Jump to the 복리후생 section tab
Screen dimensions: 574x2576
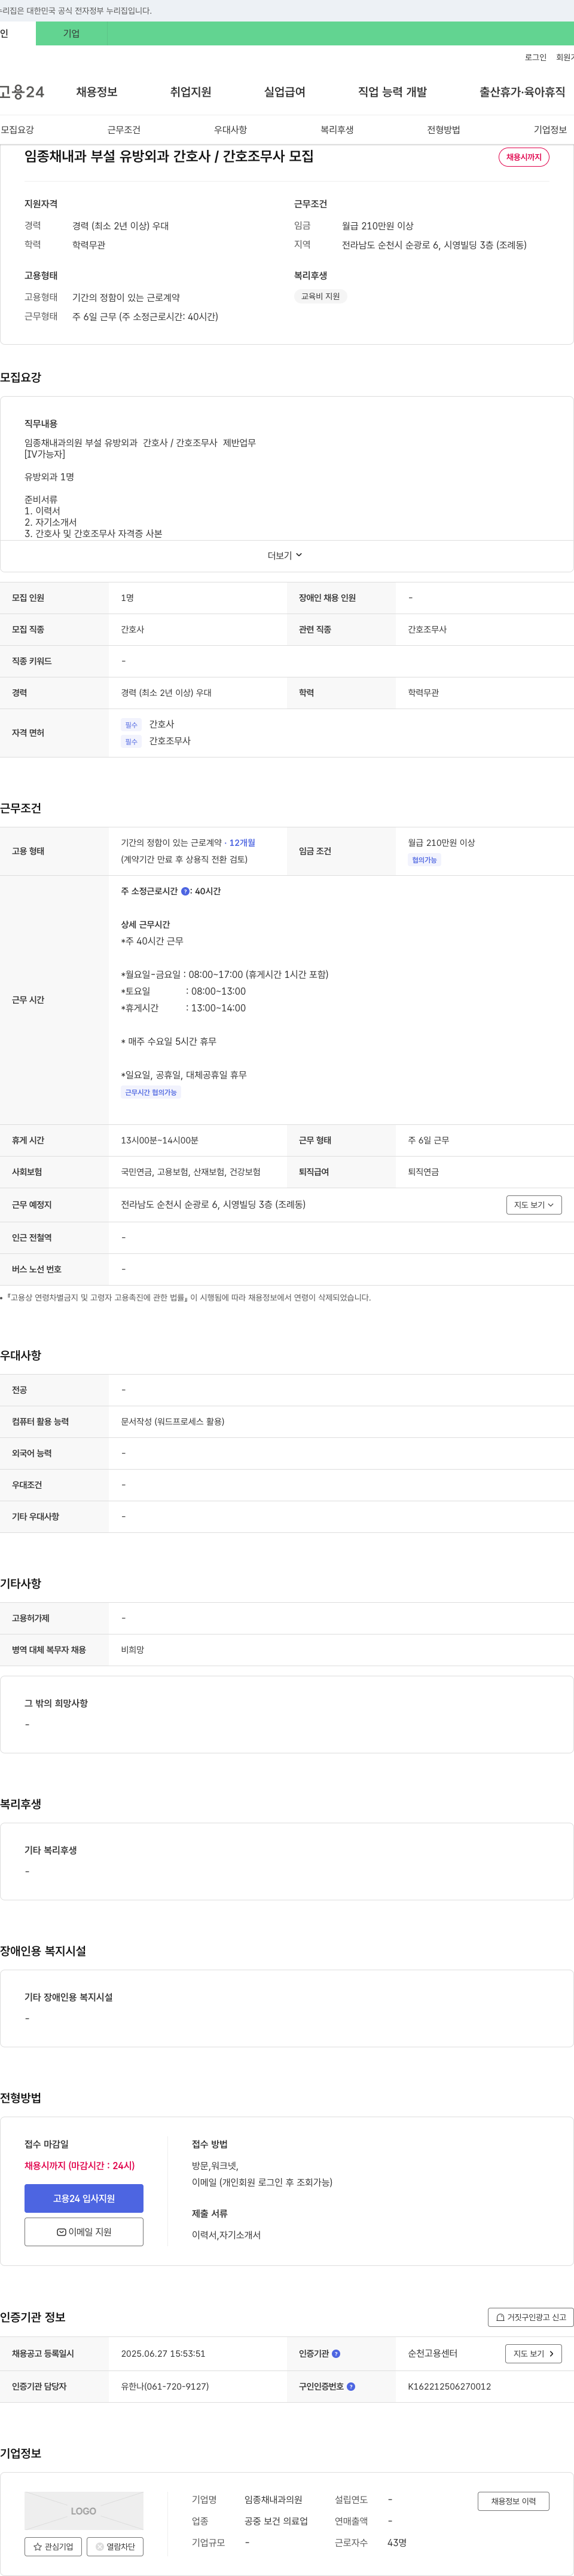pos(337,130)
